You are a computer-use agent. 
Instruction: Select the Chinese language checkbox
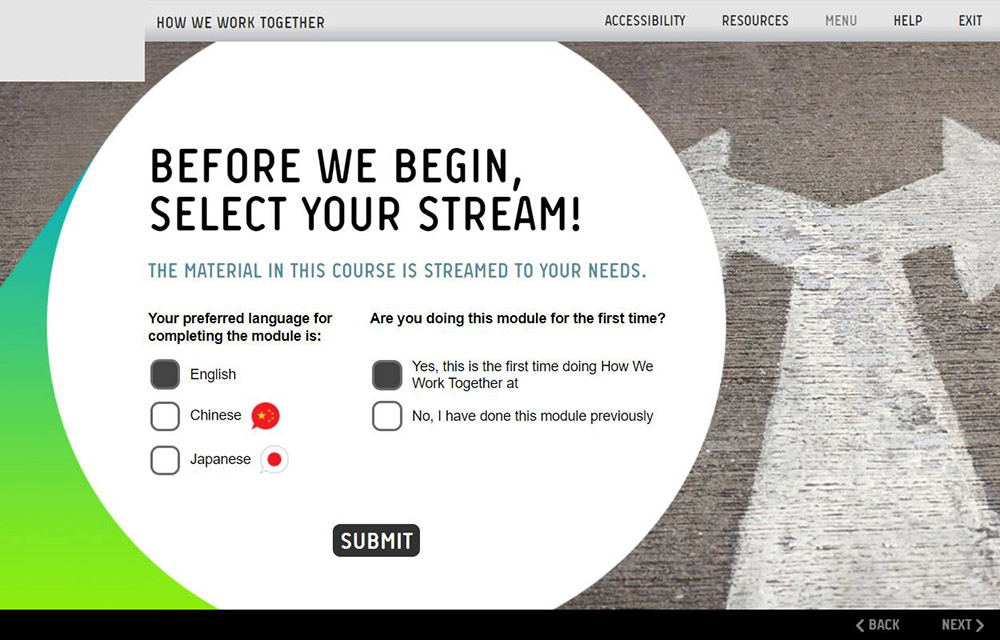(x=165, y=416)
